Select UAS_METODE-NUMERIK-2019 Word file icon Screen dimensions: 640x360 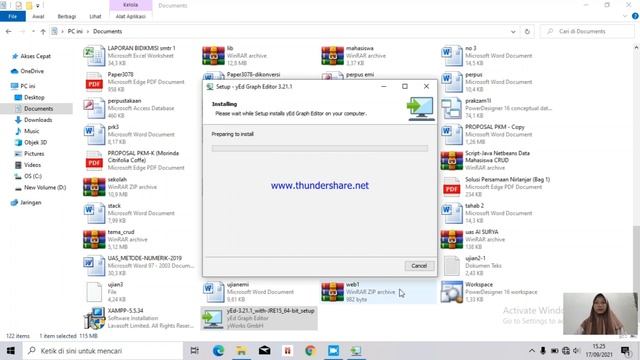tap(94, 266)
